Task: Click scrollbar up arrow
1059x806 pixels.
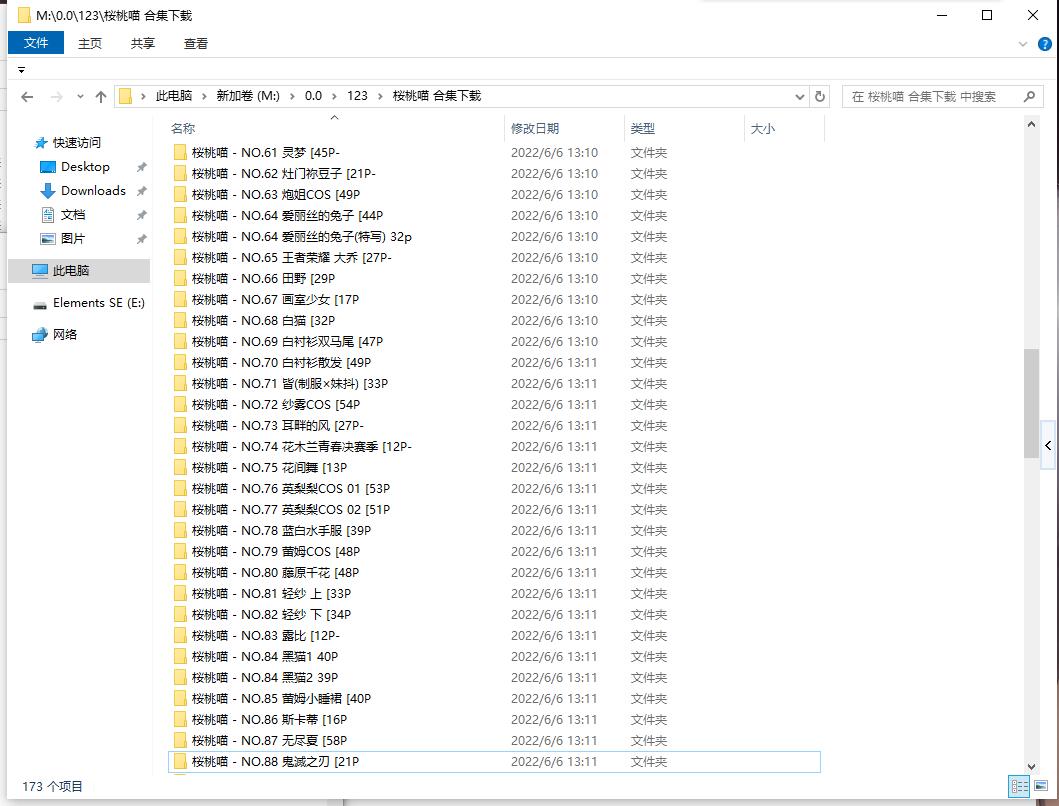Action: [x=1031, y=124]
